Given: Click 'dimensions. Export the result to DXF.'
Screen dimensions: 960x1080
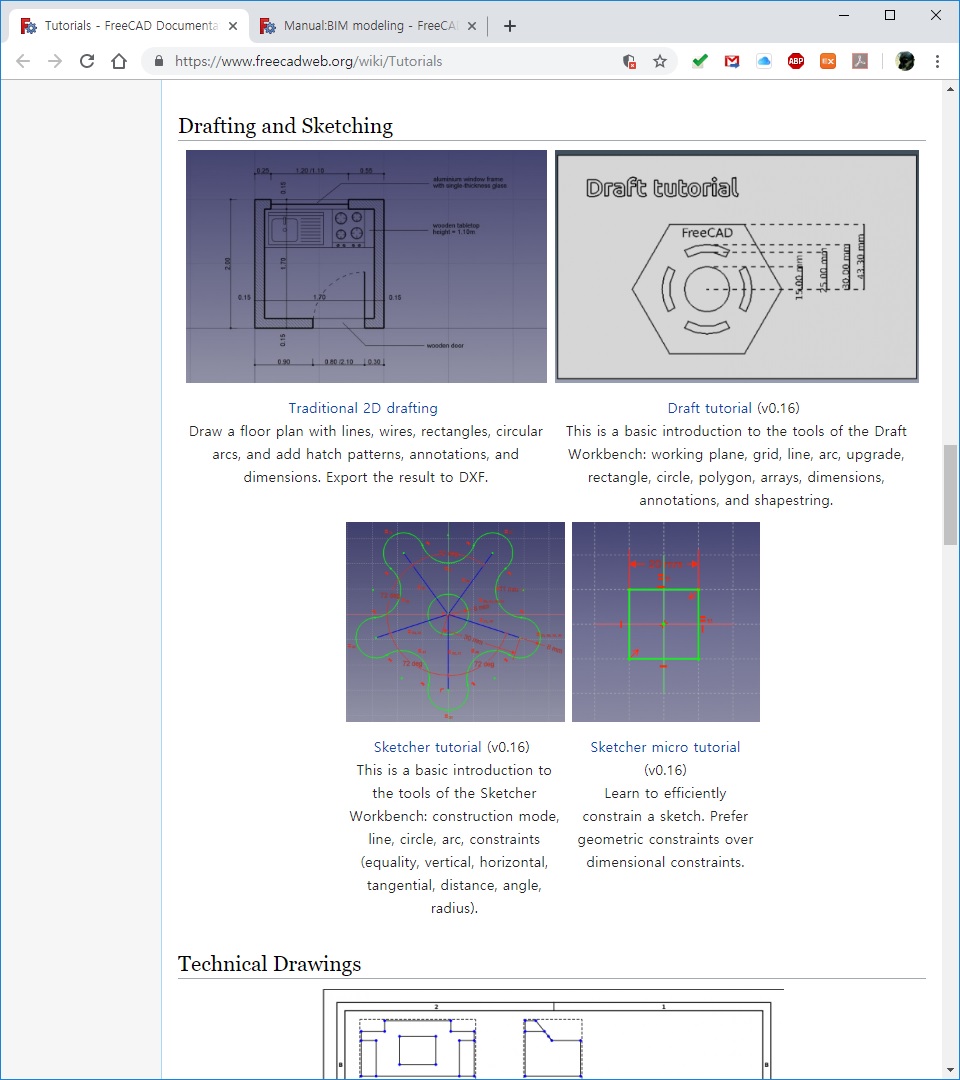Looking at the screenshot, I should [366, 477].
